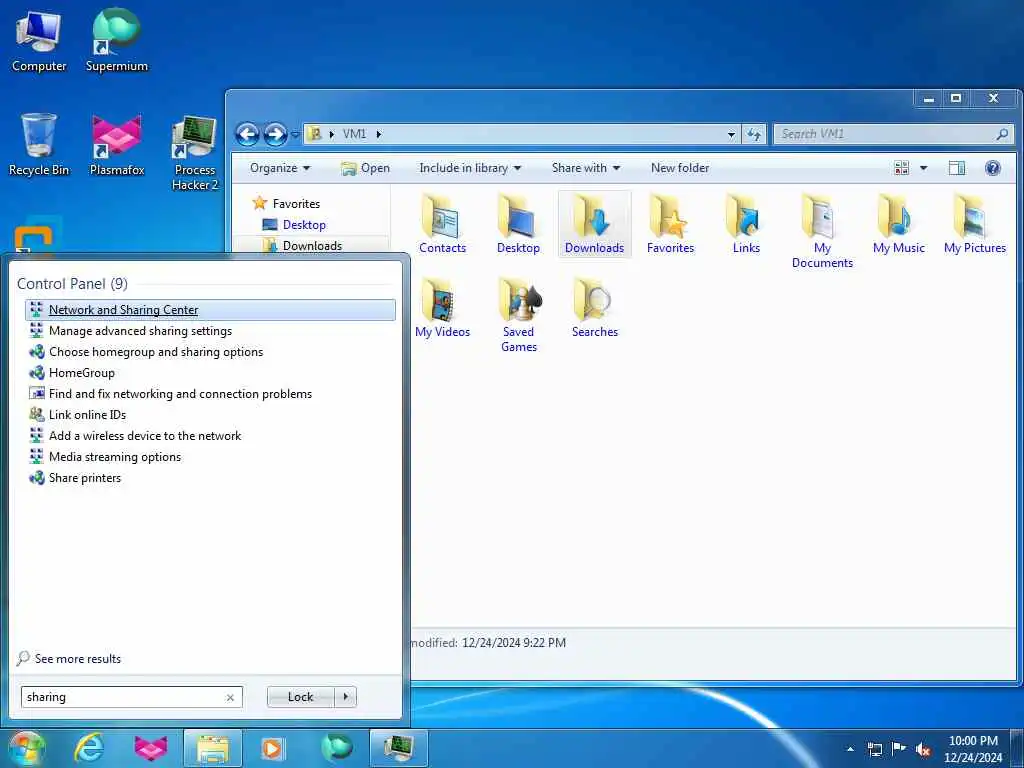The height and width of the screenshot is (768, 1024).
Task: Open Explorer Help question mark icon
Action: coord(993,168)
